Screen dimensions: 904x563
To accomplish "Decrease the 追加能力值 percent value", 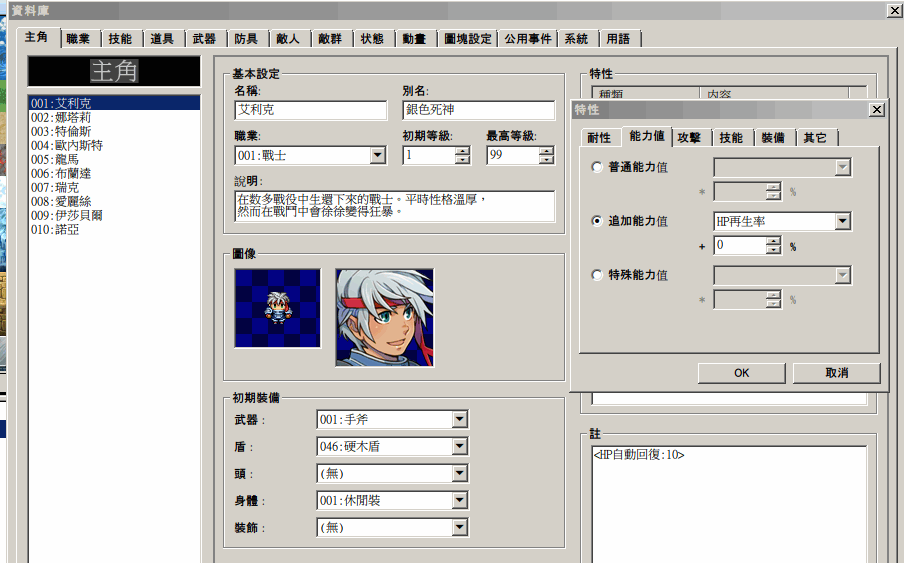I will pyautogui.click(x=774, y=250).
